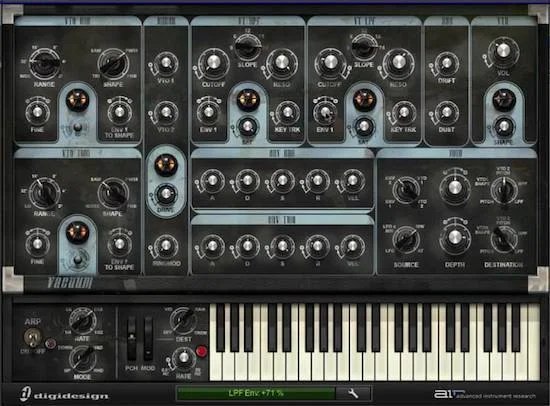The height and width of the screenshot is (406, 550).
Task: Click the Envelope Two sustain S knob
Action: click(x=282, y=246)
